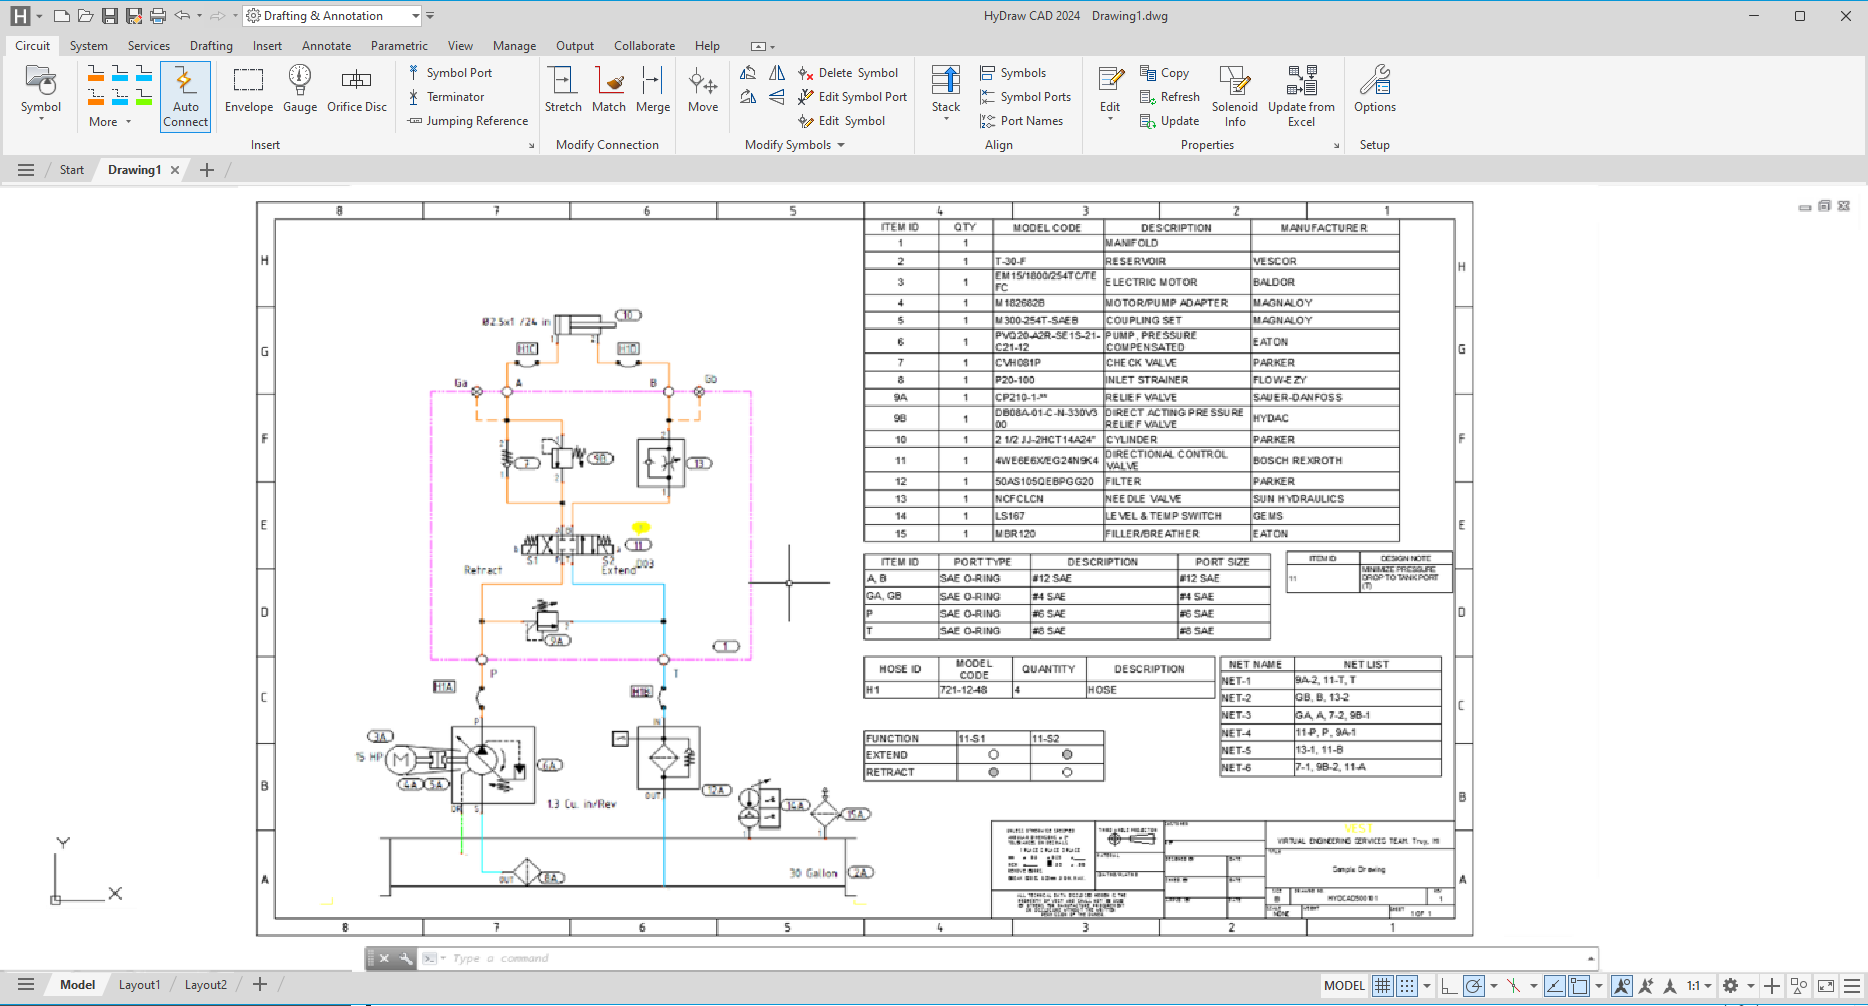1868x1006 pixels.
Task: Expand the More connection types dropdown
Action: point(109,122)
